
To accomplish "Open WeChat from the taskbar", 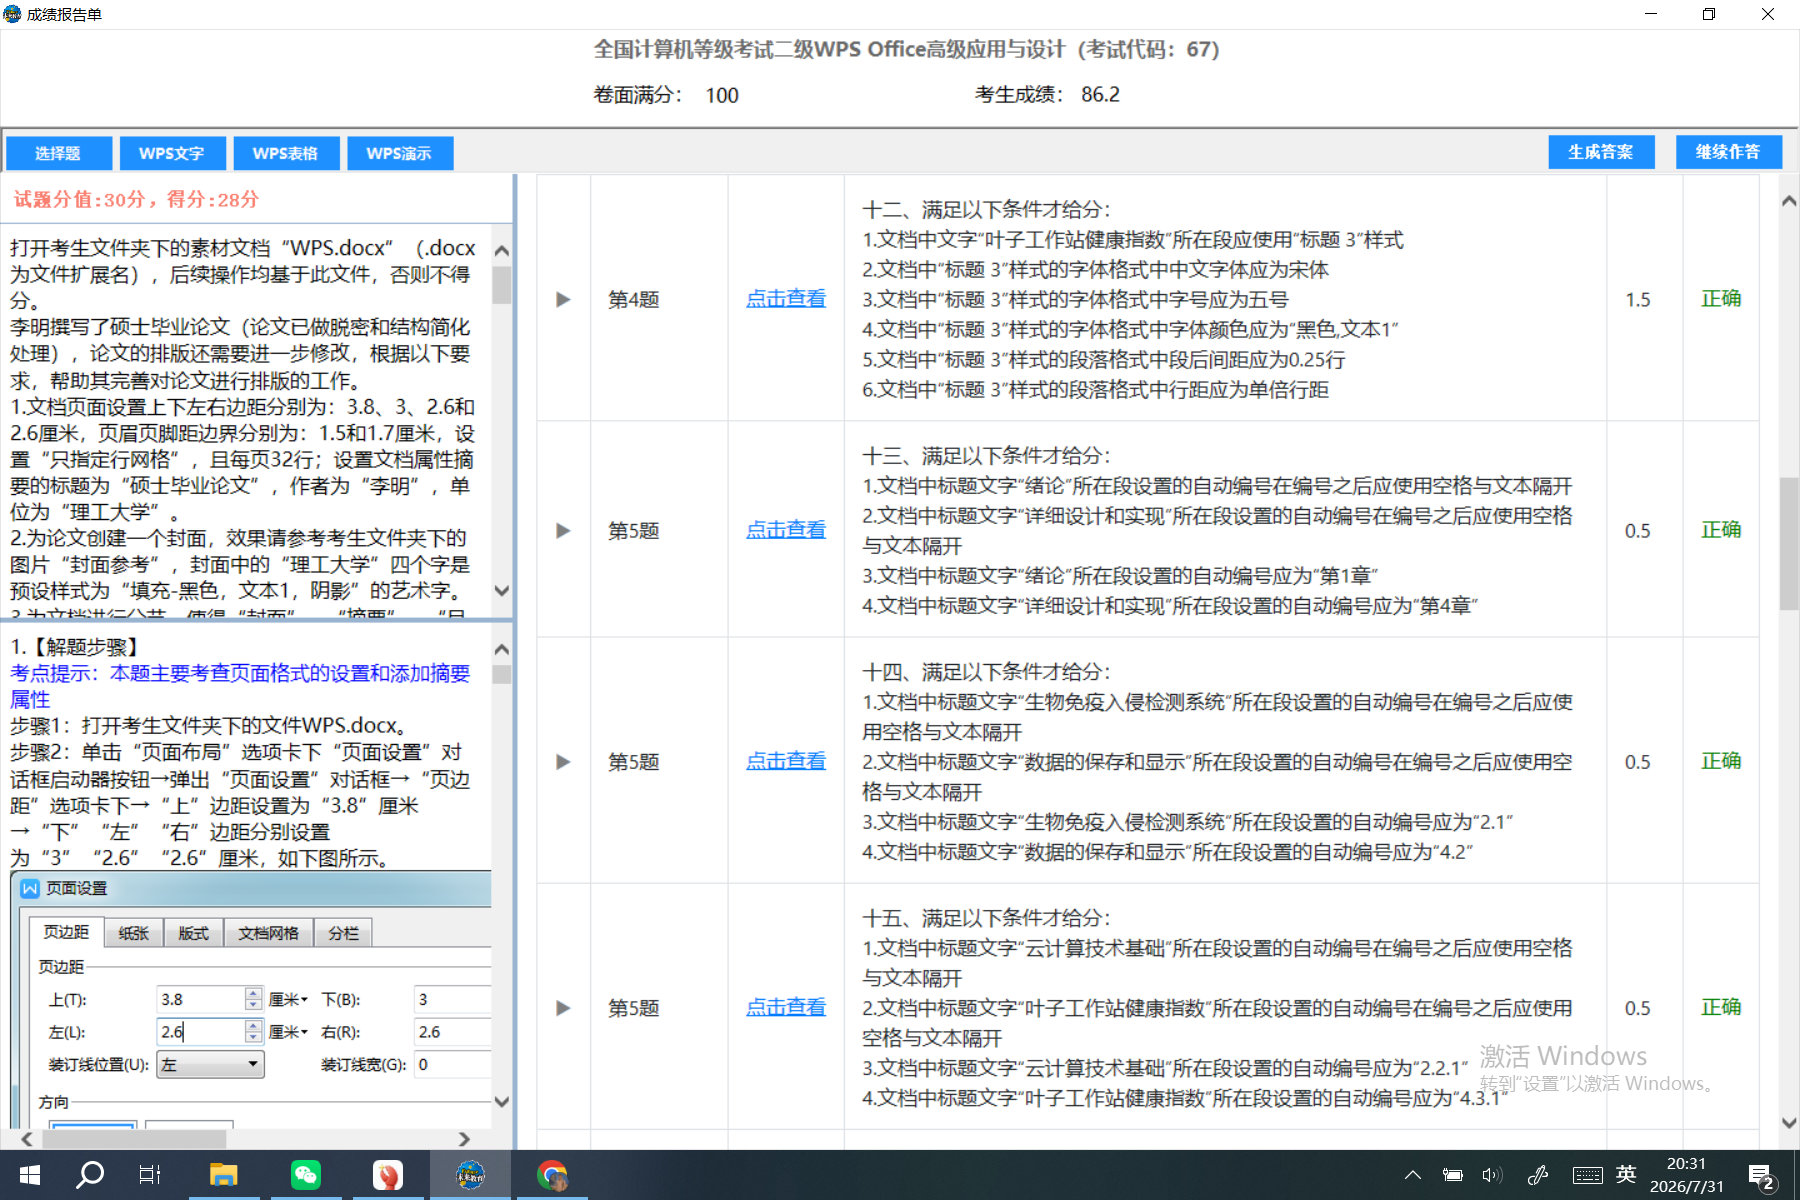I will 305,1175.
